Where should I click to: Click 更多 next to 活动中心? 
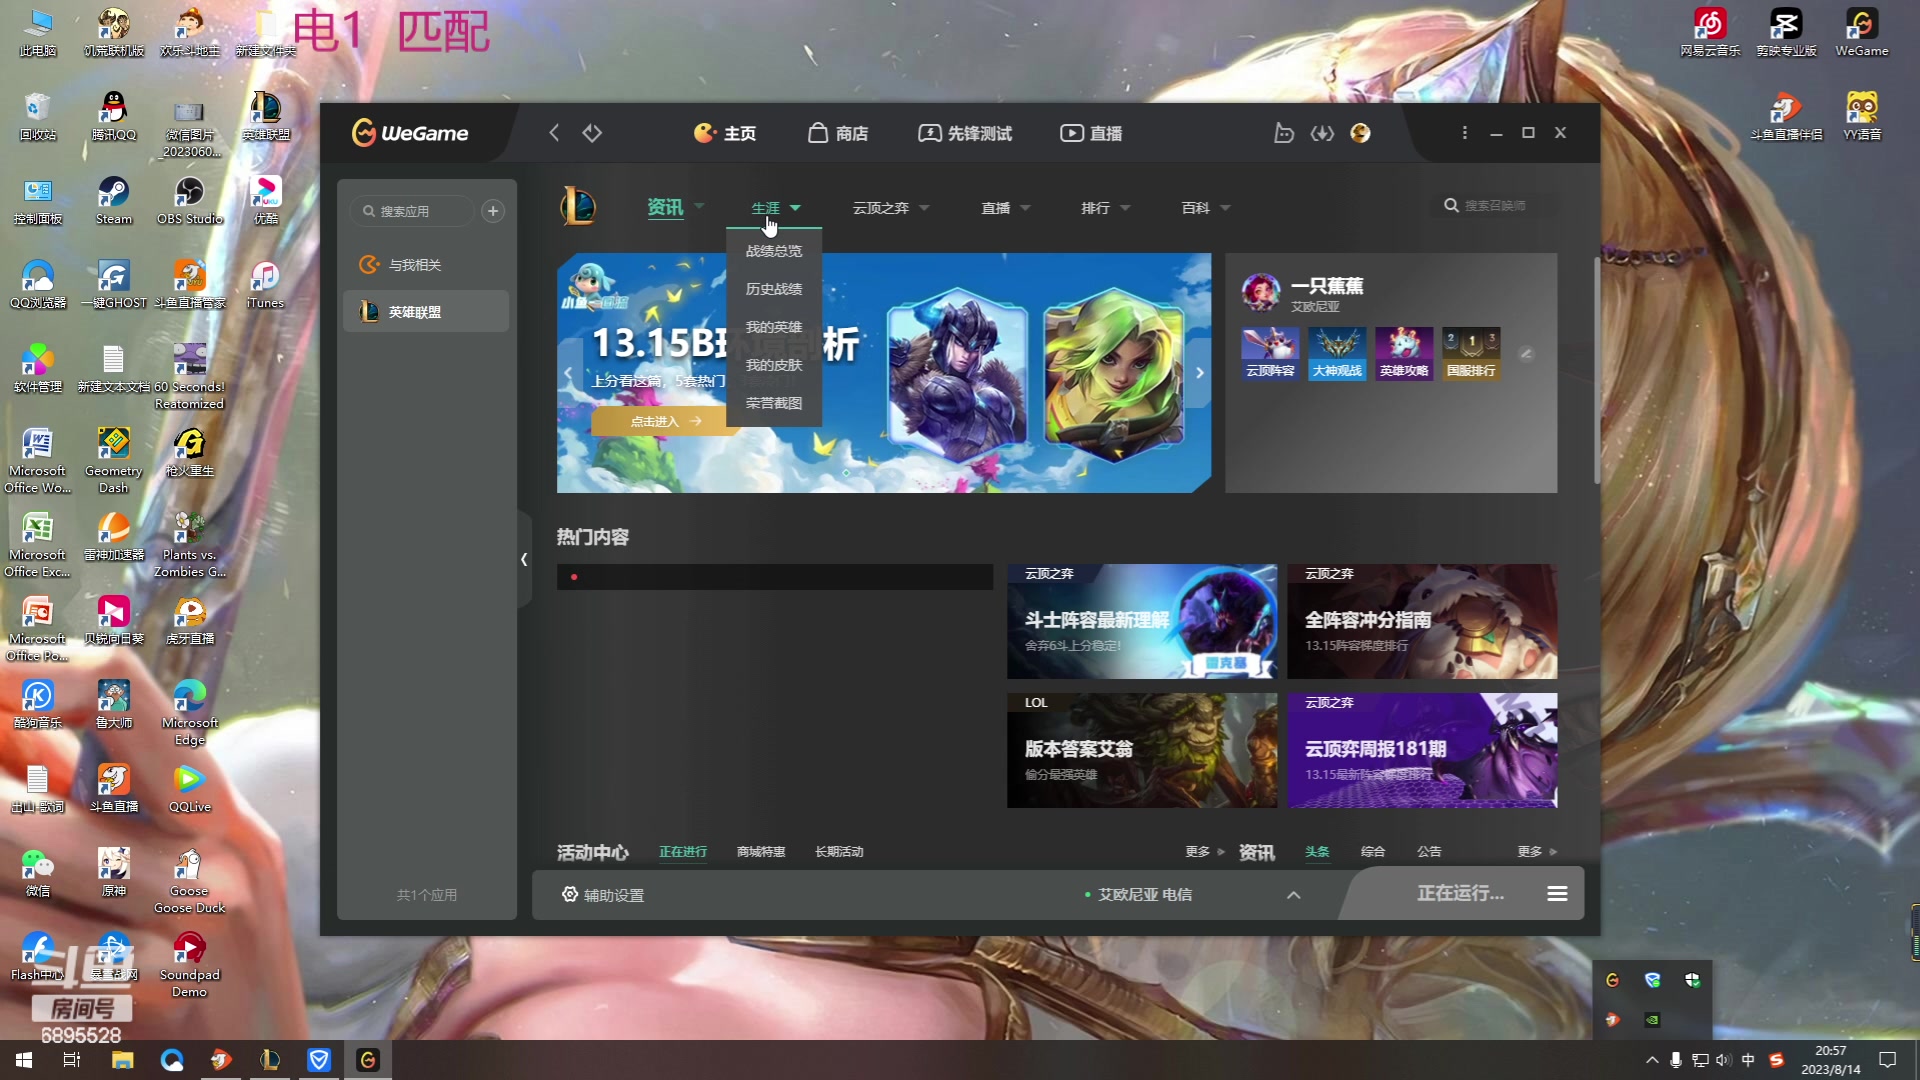click(1204, 852)
